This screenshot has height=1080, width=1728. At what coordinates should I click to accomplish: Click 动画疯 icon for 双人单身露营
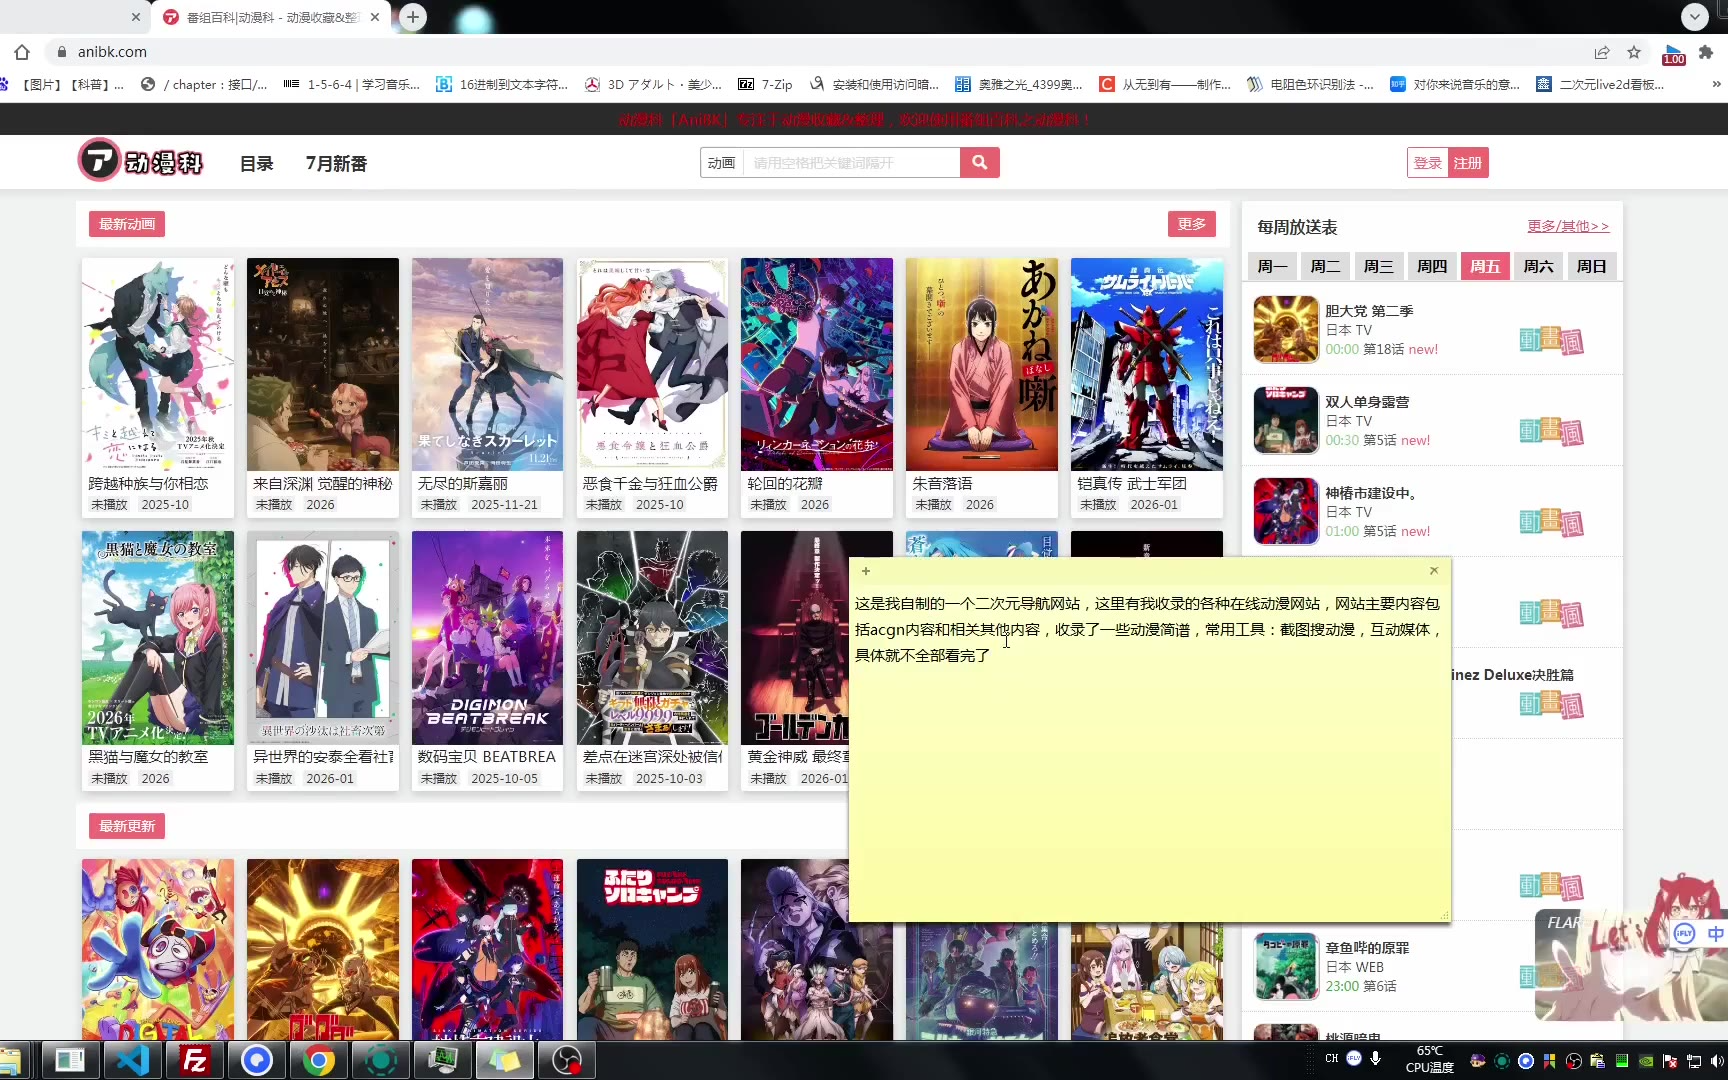(1551, 431)
